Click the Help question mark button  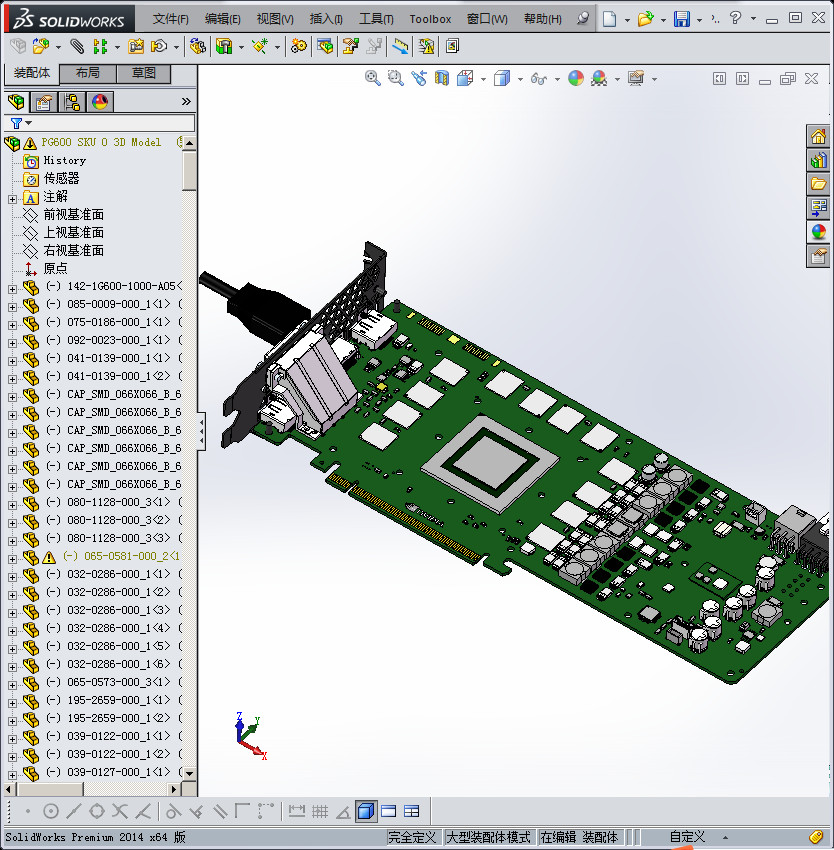tap(735, 18)
